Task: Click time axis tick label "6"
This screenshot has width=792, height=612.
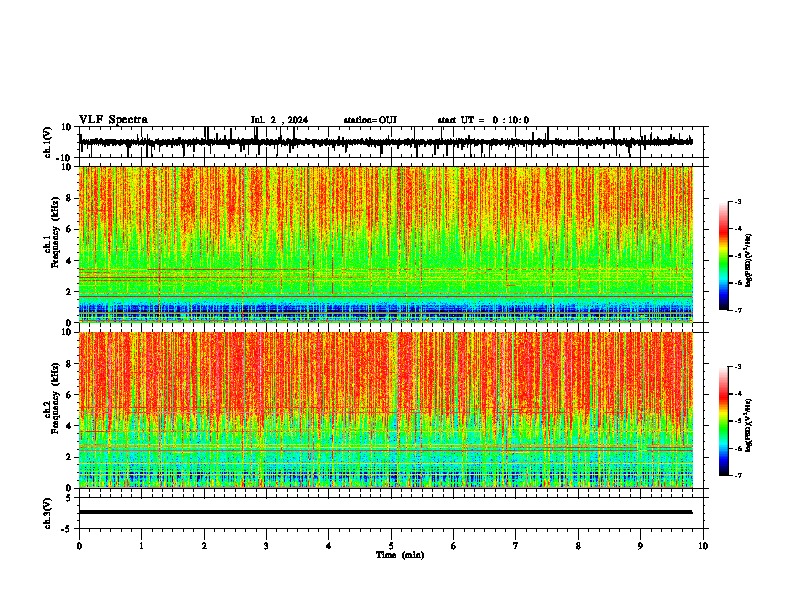Action: (454, 546)
